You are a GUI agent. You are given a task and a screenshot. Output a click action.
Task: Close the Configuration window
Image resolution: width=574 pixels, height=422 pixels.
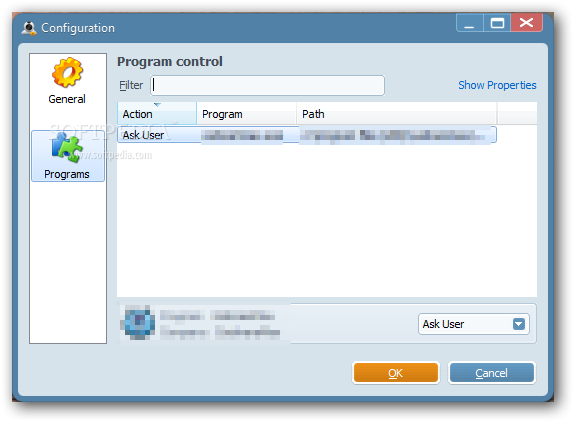(x=526, y=23)
